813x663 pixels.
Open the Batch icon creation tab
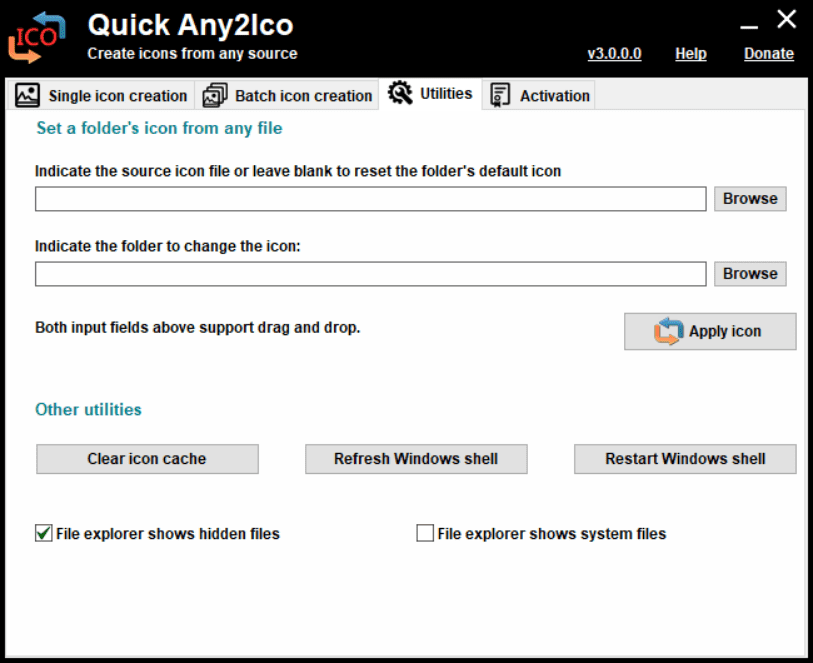(303, 96)
